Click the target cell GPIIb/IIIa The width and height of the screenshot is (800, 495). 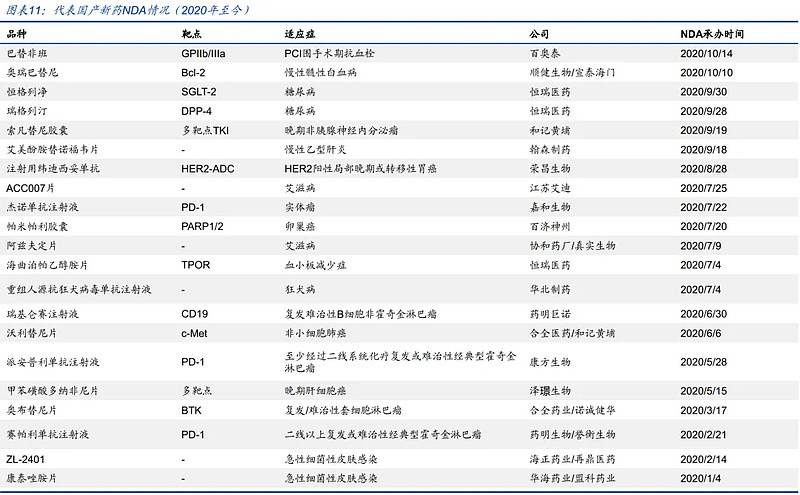(203, 54)
